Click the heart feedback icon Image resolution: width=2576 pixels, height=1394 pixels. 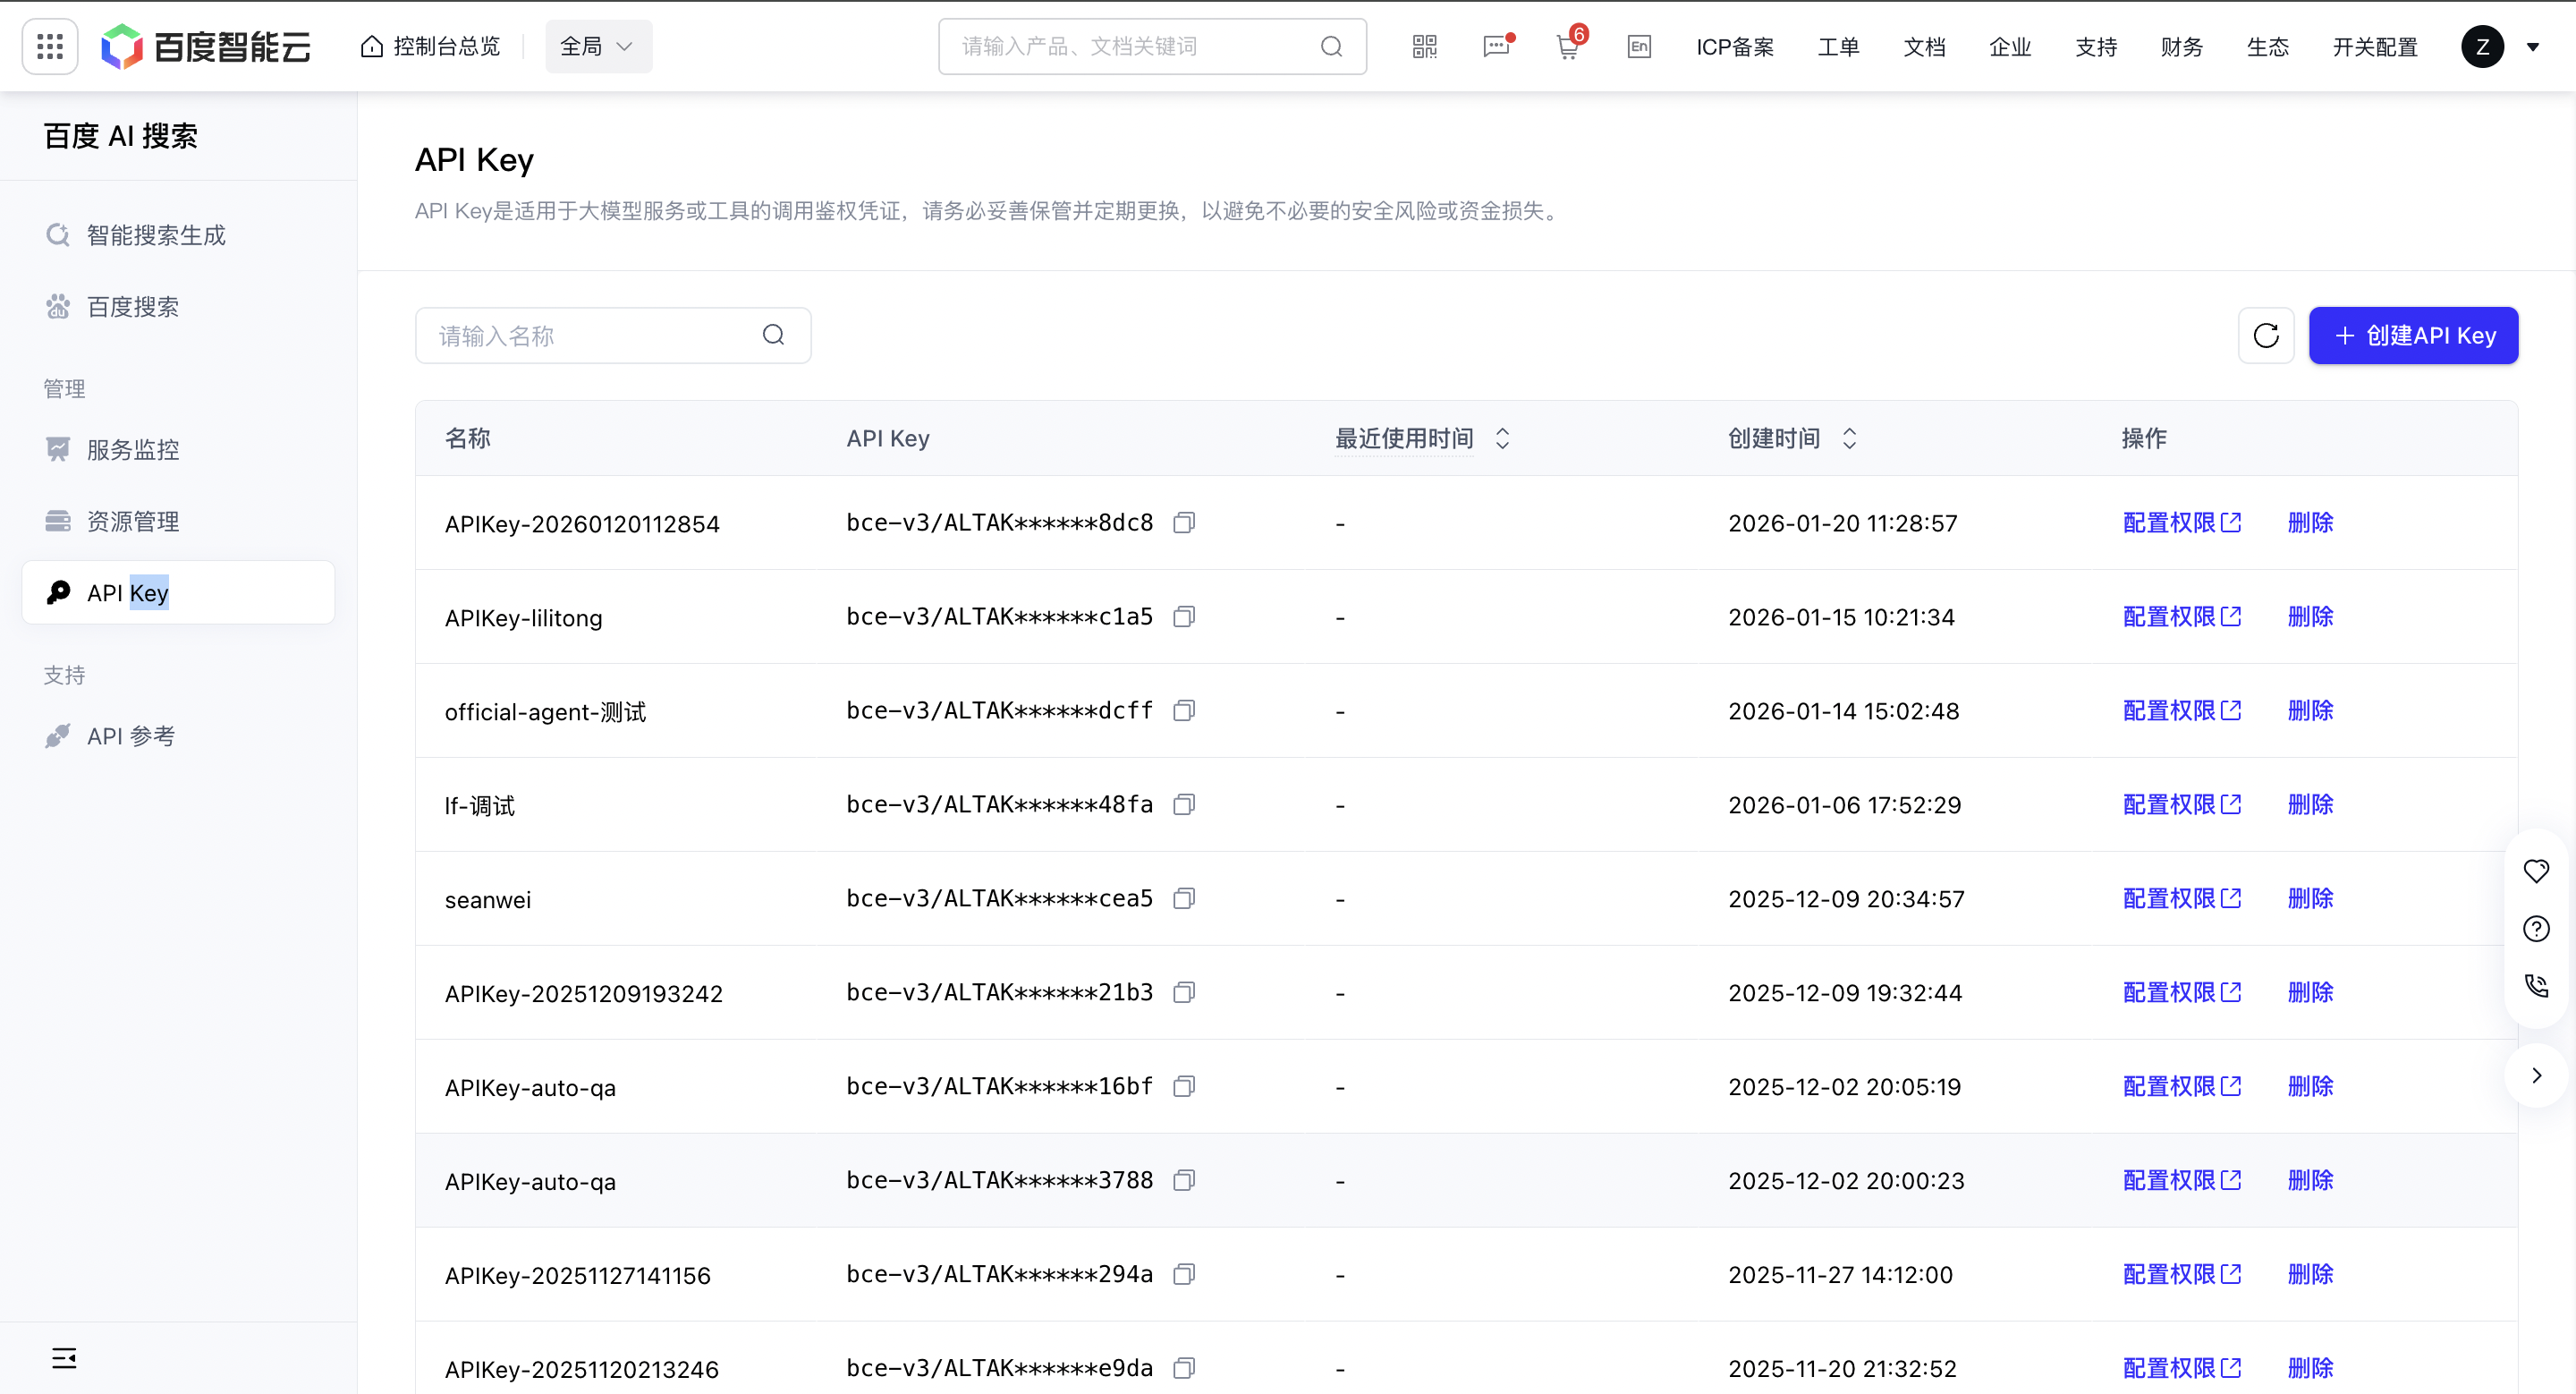point(2536,871)
